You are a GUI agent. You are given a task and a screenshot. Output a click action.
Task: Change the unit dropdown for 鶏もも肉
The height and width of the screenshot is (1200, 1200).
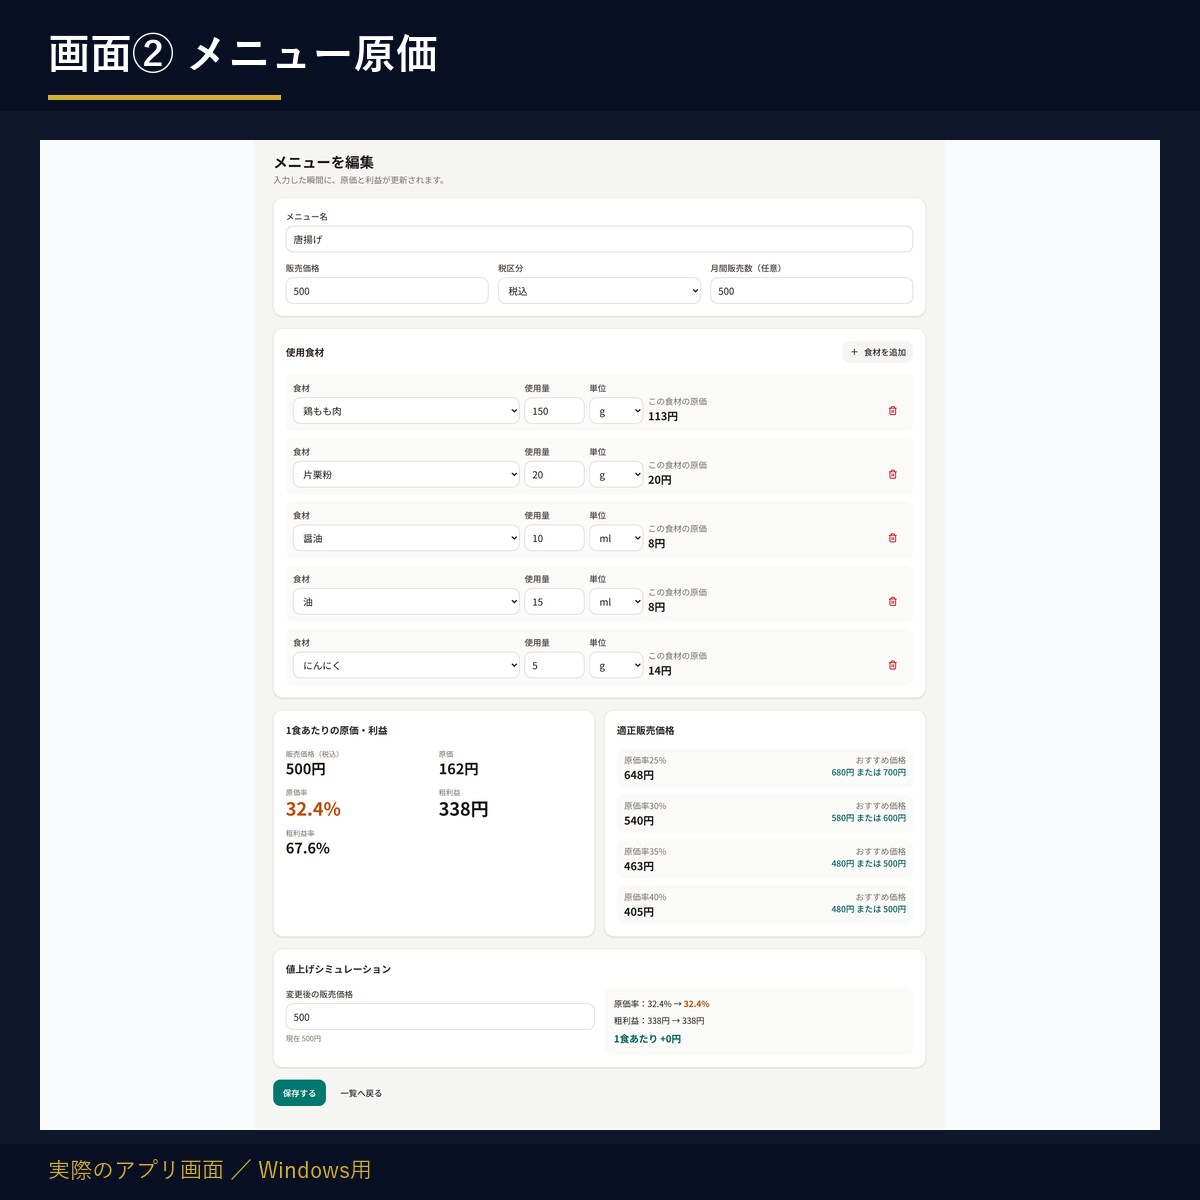click(616, 411)
